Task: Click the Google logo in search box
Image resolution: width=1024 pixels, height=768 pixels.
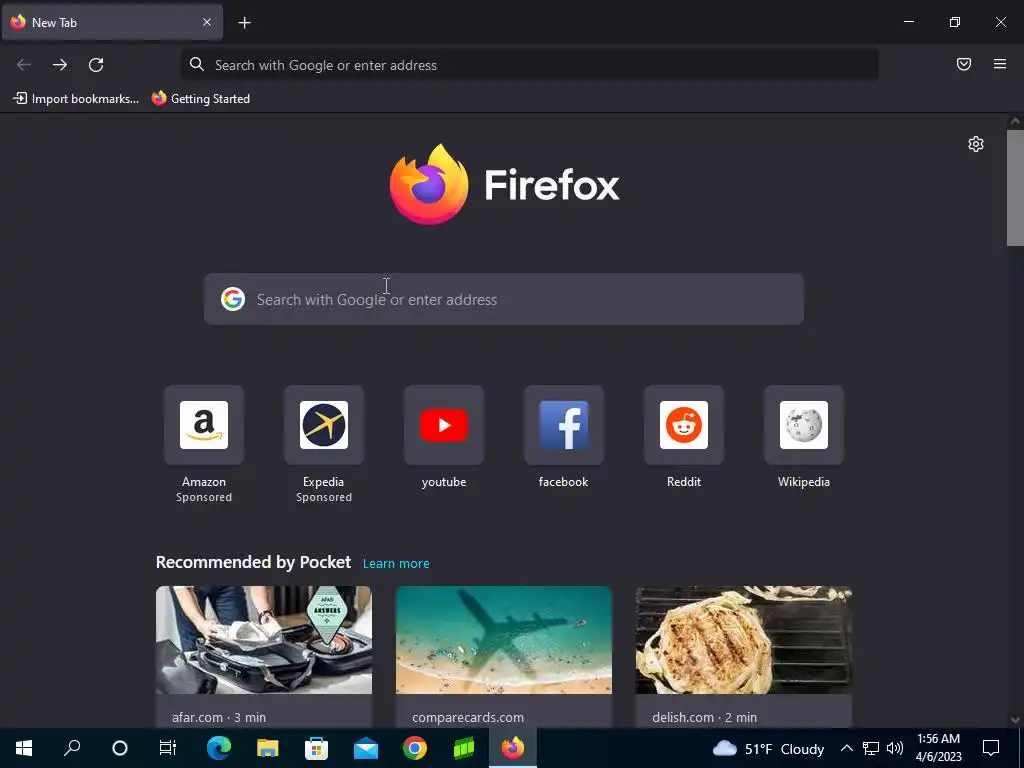Action: 232,299
